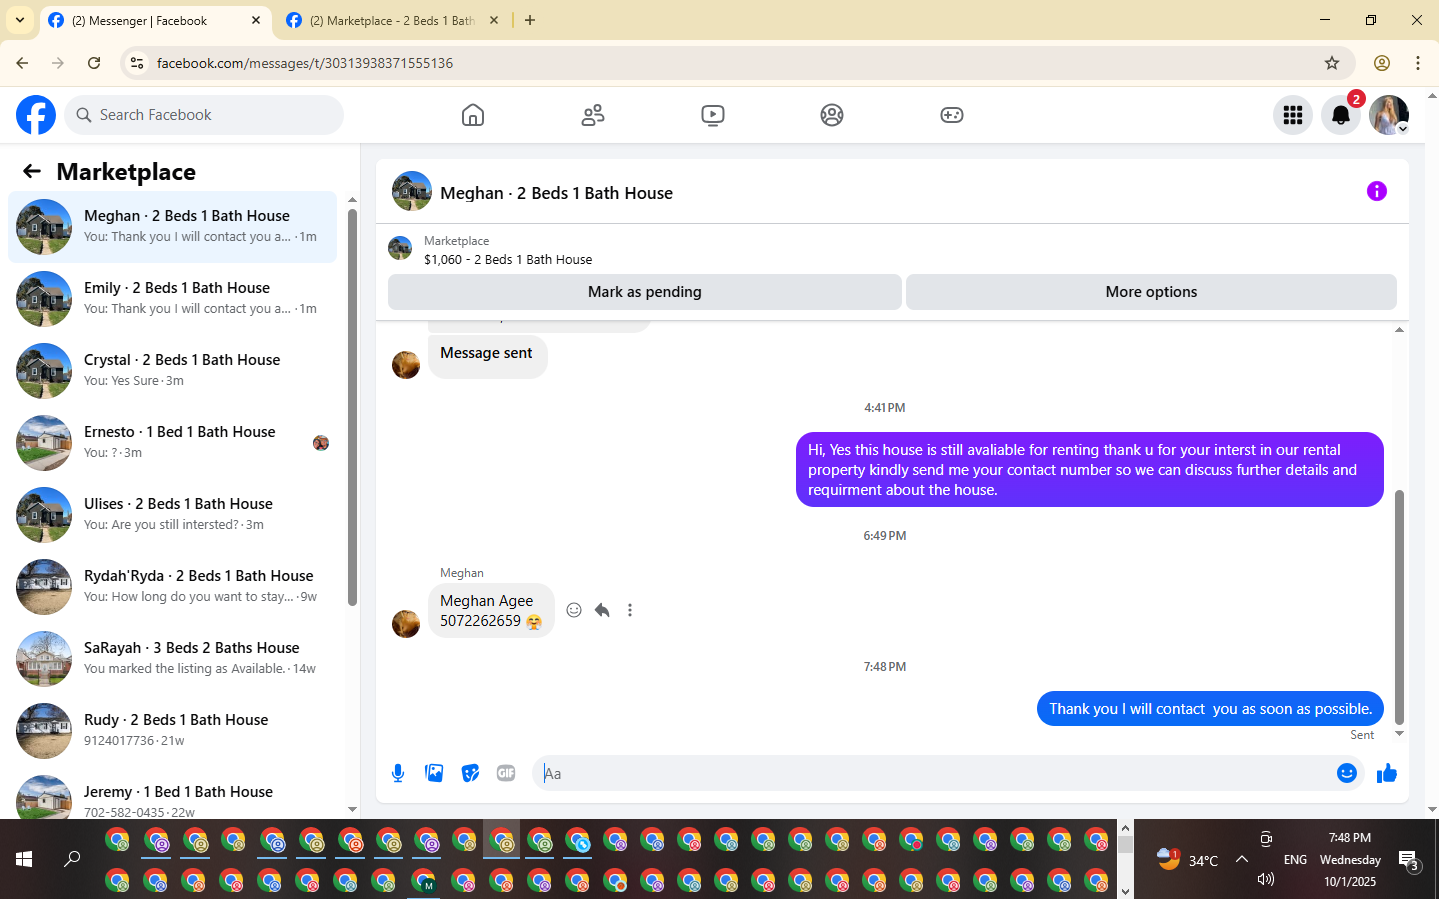Click Mark as pending button
The image size is (1439, 899).
click(x=645, y=292)
